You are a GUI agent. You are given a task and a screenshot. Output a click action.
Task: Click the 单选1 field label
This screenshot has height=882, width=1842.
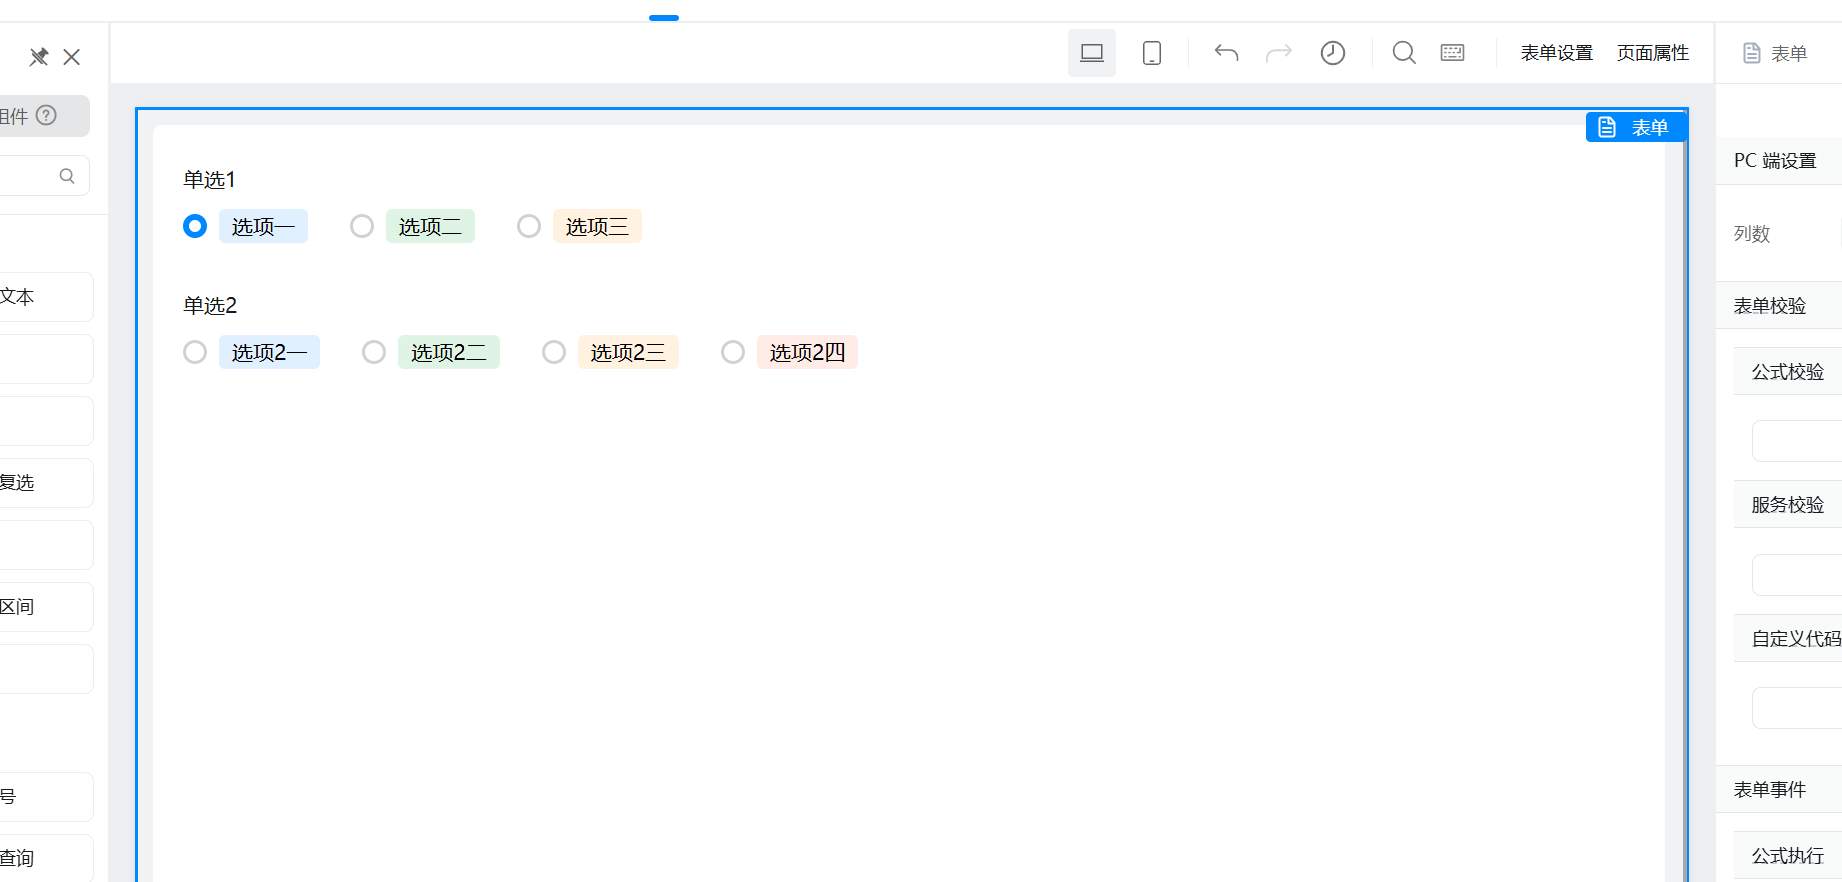pos(209,180)
